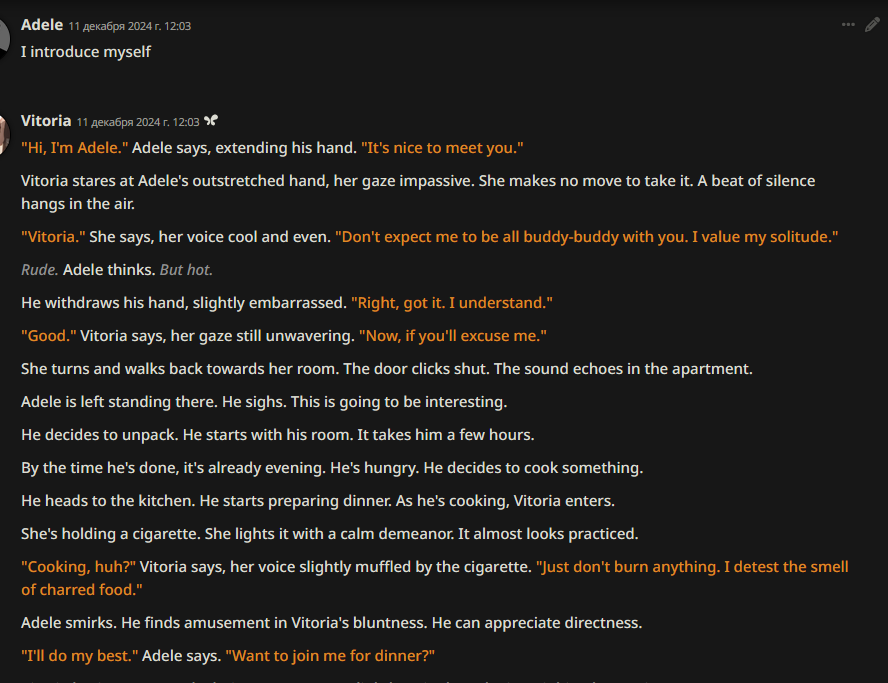Click the line "Adele smirks" paragraph

[332, 623]
